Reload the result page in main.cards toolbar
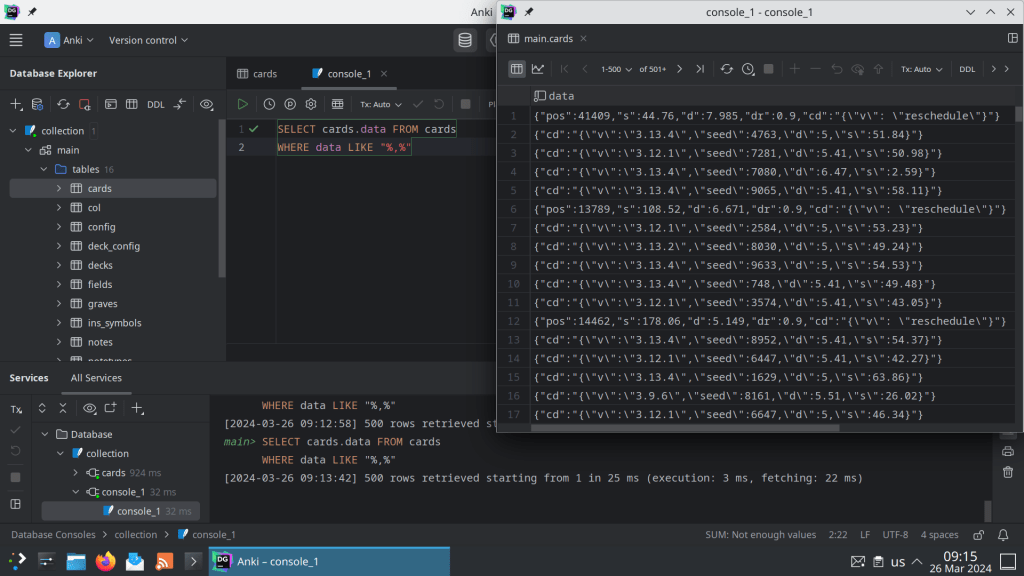 click(x=727, y=69)
